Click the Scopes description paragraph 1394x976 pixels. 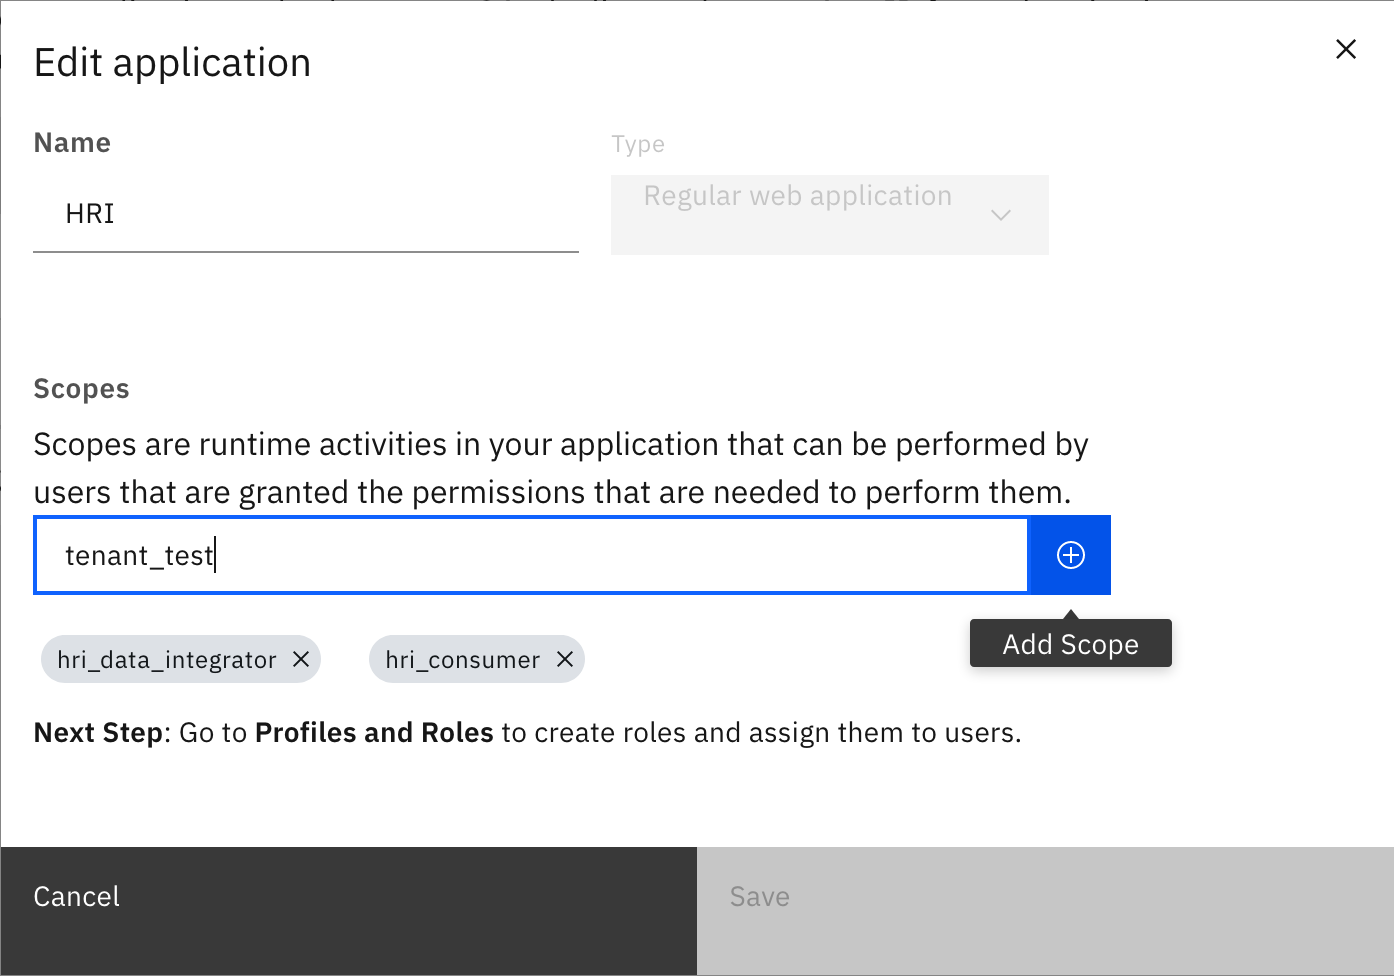[561, 468]
